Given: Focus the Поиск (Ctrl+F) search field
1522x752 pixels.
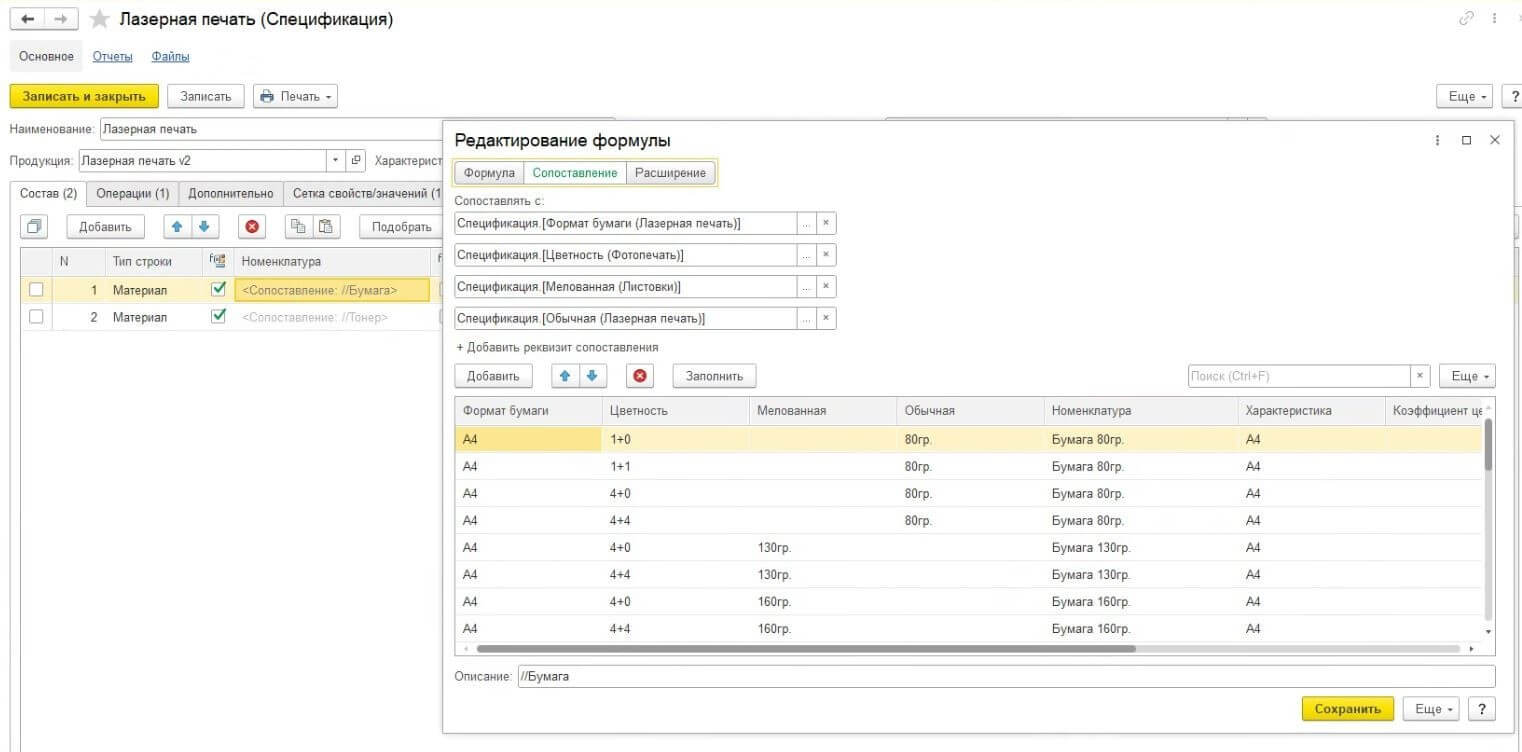Looking at the screenshot, I should point(1299,376).
